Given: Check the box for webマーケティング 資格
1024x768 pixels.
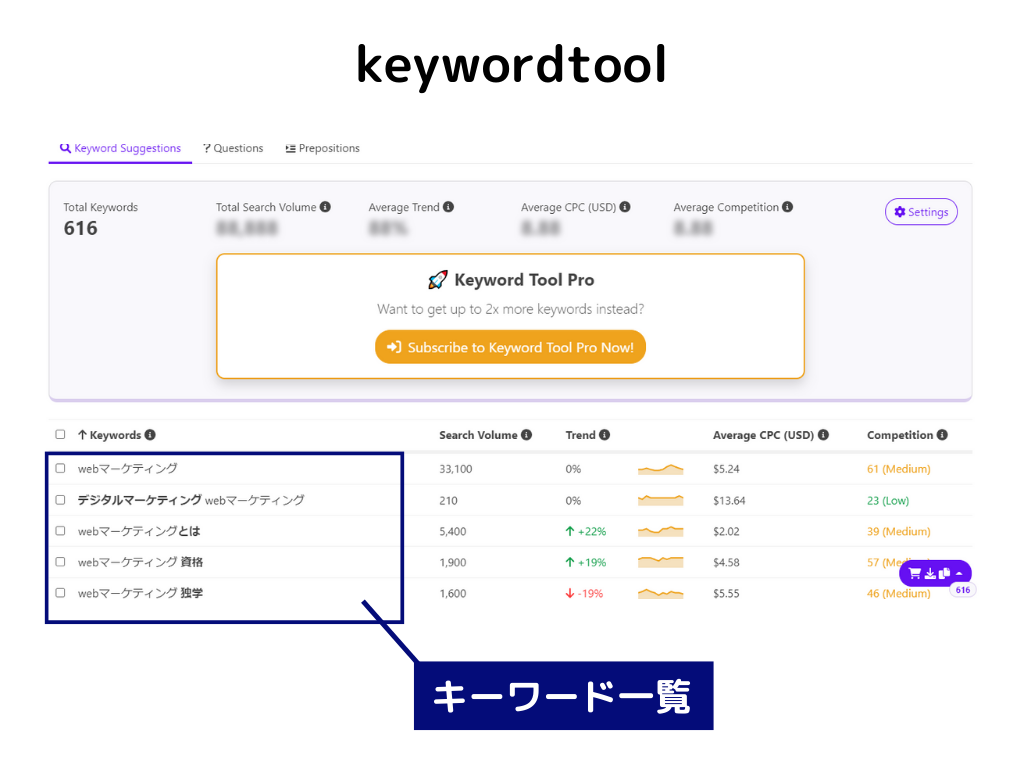Looking at the screenshot, I should click(60, 562).
